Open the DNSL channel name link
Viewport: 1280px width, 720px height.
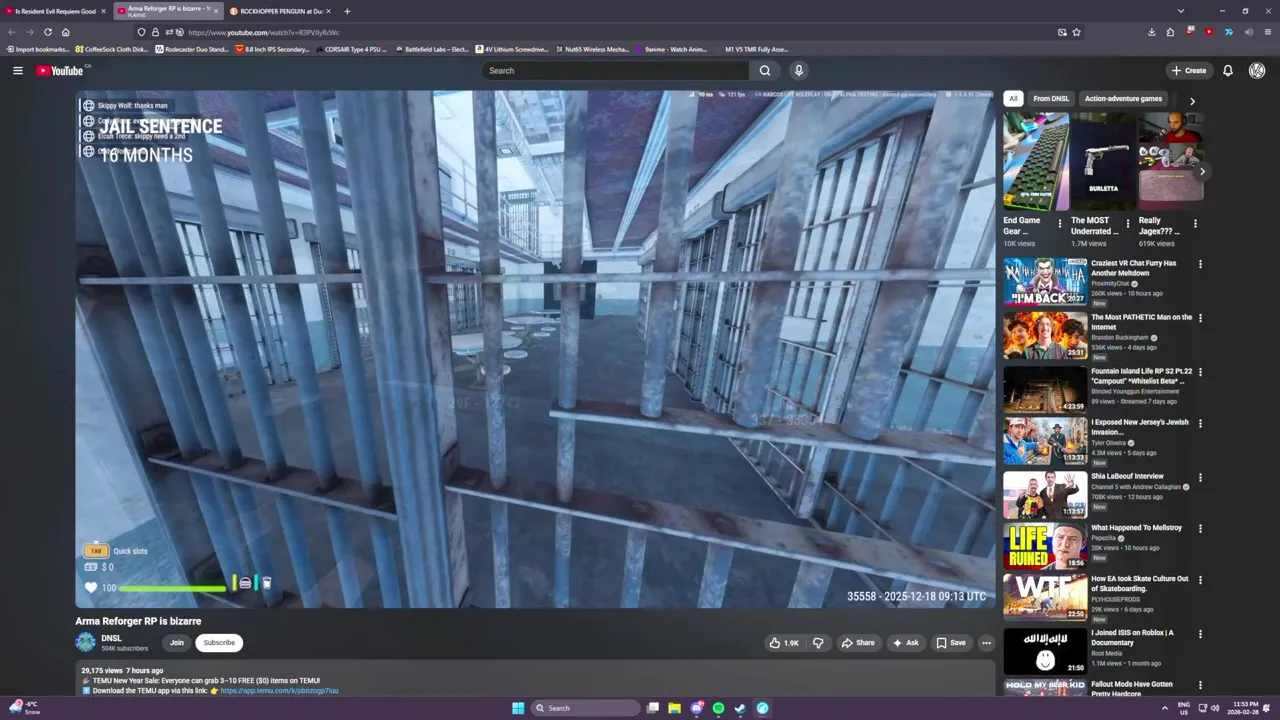tap(111, 638)
